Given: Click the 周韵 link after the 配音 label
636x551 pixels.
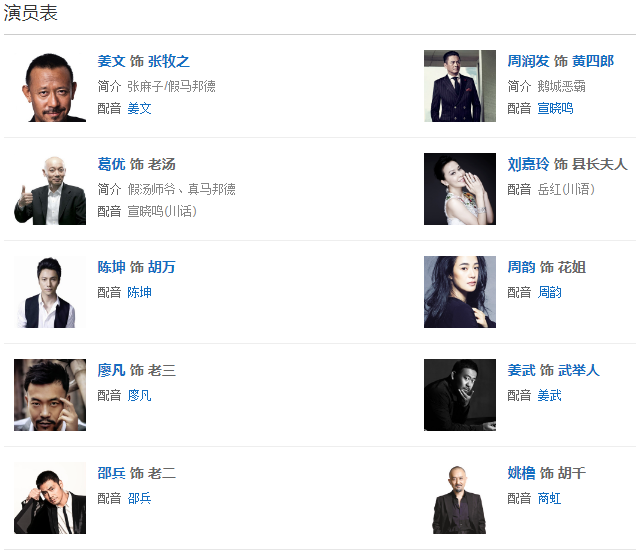Looking at the screenshot, I should pos(549,292).
